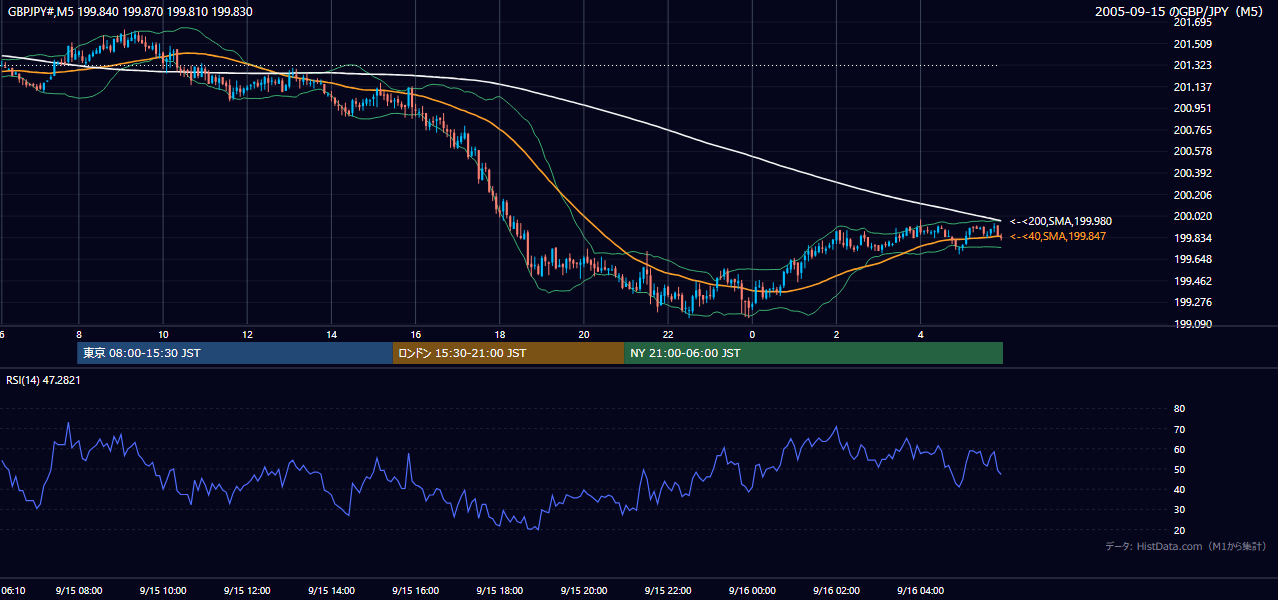Click the 9/16 00:00 time label
The image size is (1278, 600).
coord(752,591)
